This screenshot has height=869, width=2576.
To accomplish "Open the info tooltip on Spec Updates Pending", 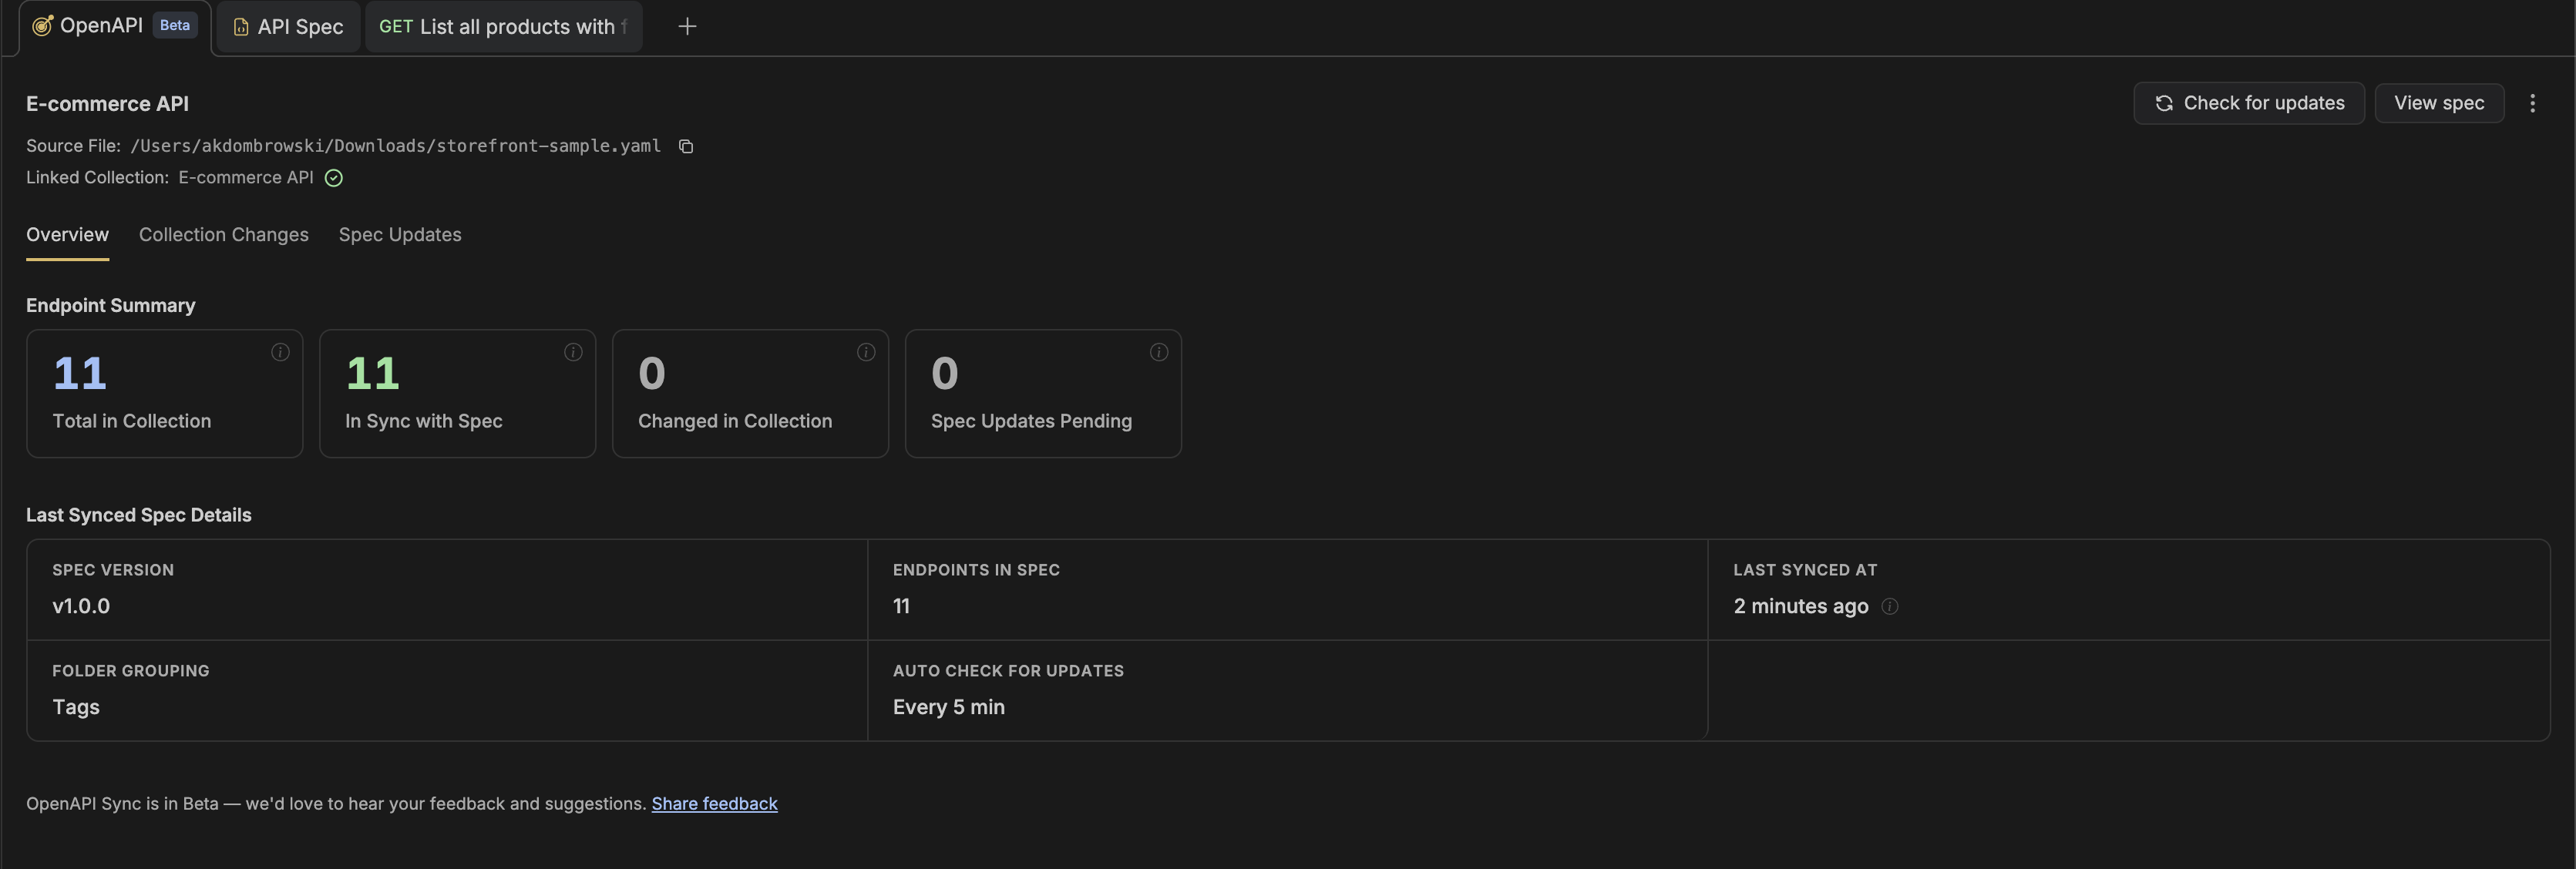I will coord(1159,352).
